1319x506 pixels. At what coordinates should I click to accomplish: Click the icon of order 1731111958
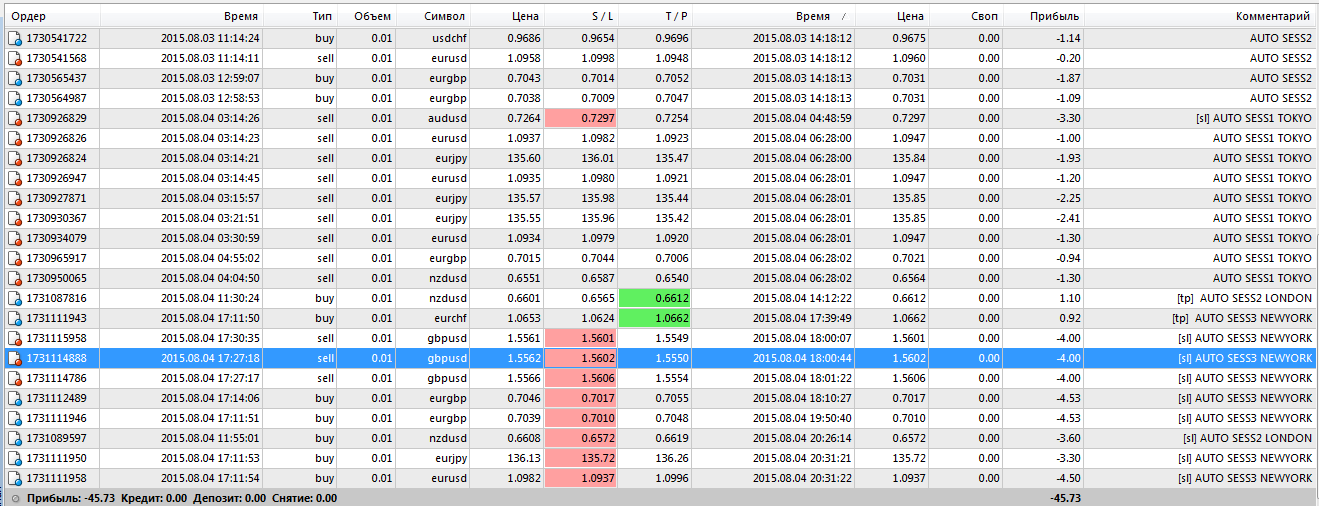(15, 478)
